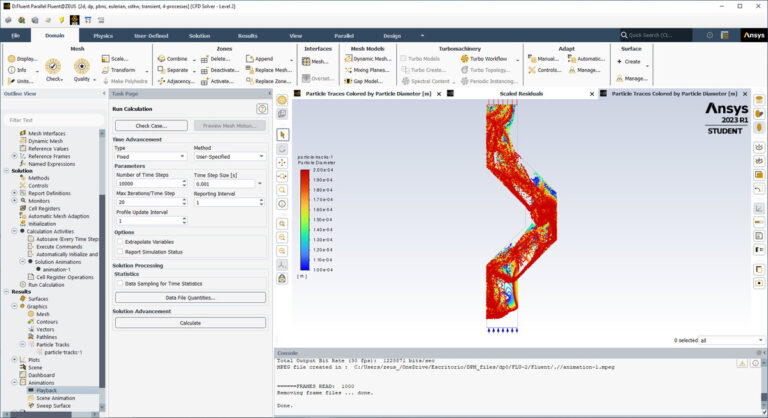Screen dimensions: 768x418
Task: Click the outline view vertical scrollbar
Action: [102, 270]
